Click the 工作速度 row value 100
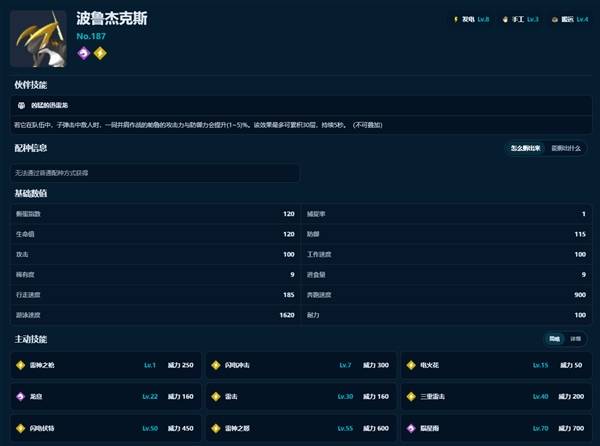The image size is (600, 446). [580, 254]
